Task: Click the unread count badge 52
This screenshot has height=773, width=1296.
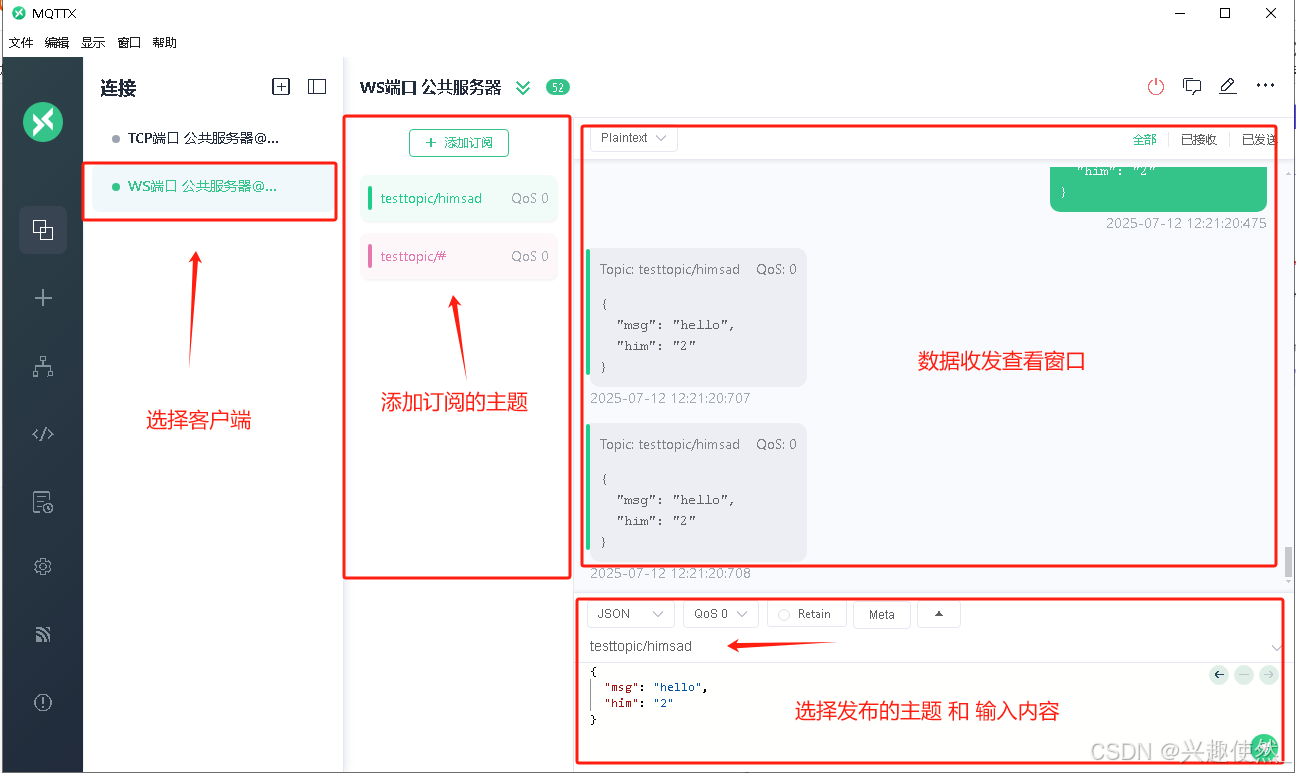Action: point(558,87)
